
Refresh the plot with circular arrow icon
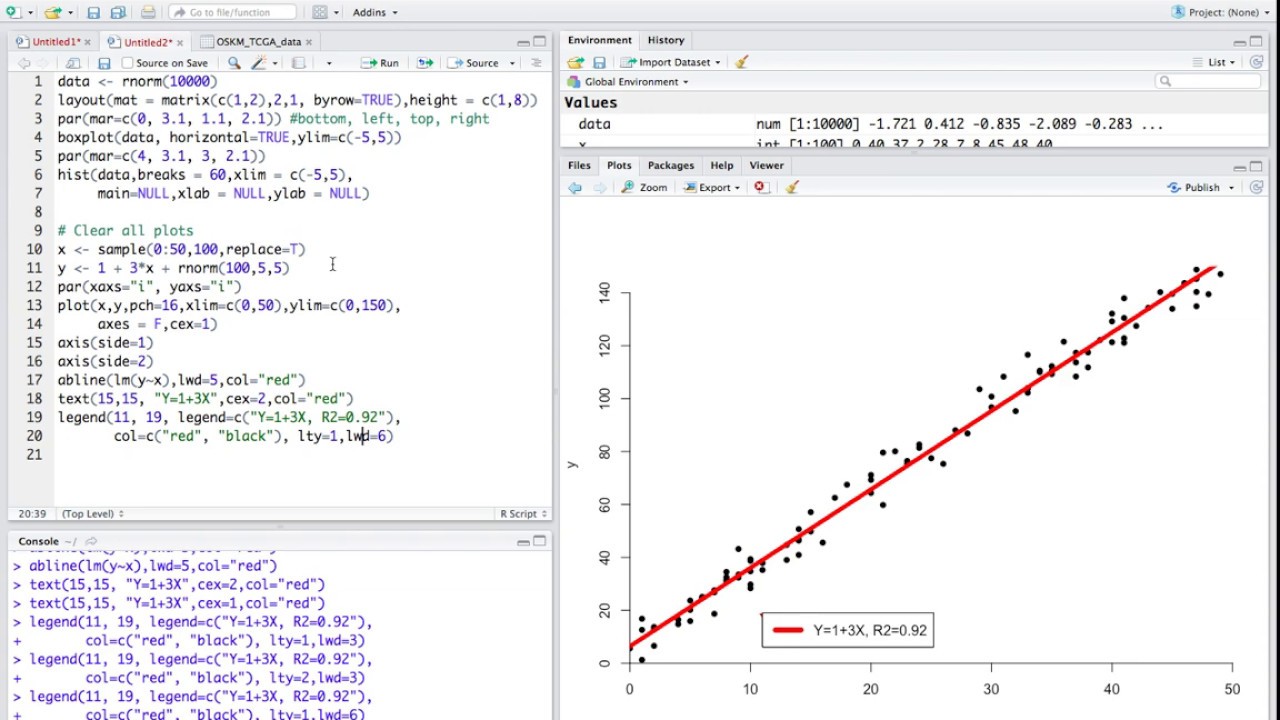[x=1257, y=187]
